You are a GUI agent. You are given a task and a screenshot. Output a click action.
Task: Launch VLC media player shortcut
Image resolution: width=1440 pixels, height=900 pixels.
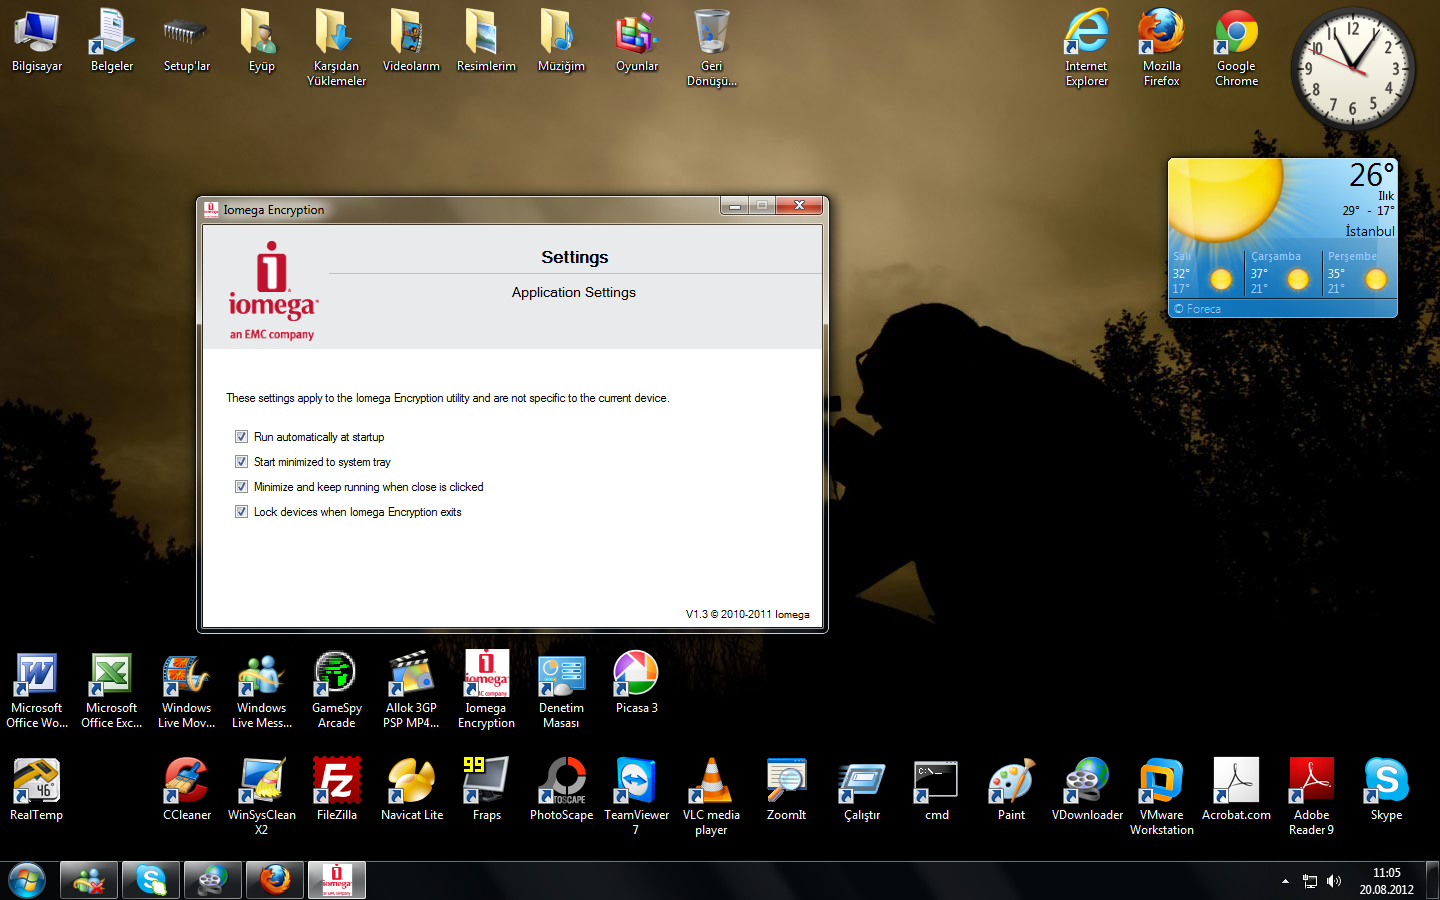pyautogui.click(x=711, y=797)
